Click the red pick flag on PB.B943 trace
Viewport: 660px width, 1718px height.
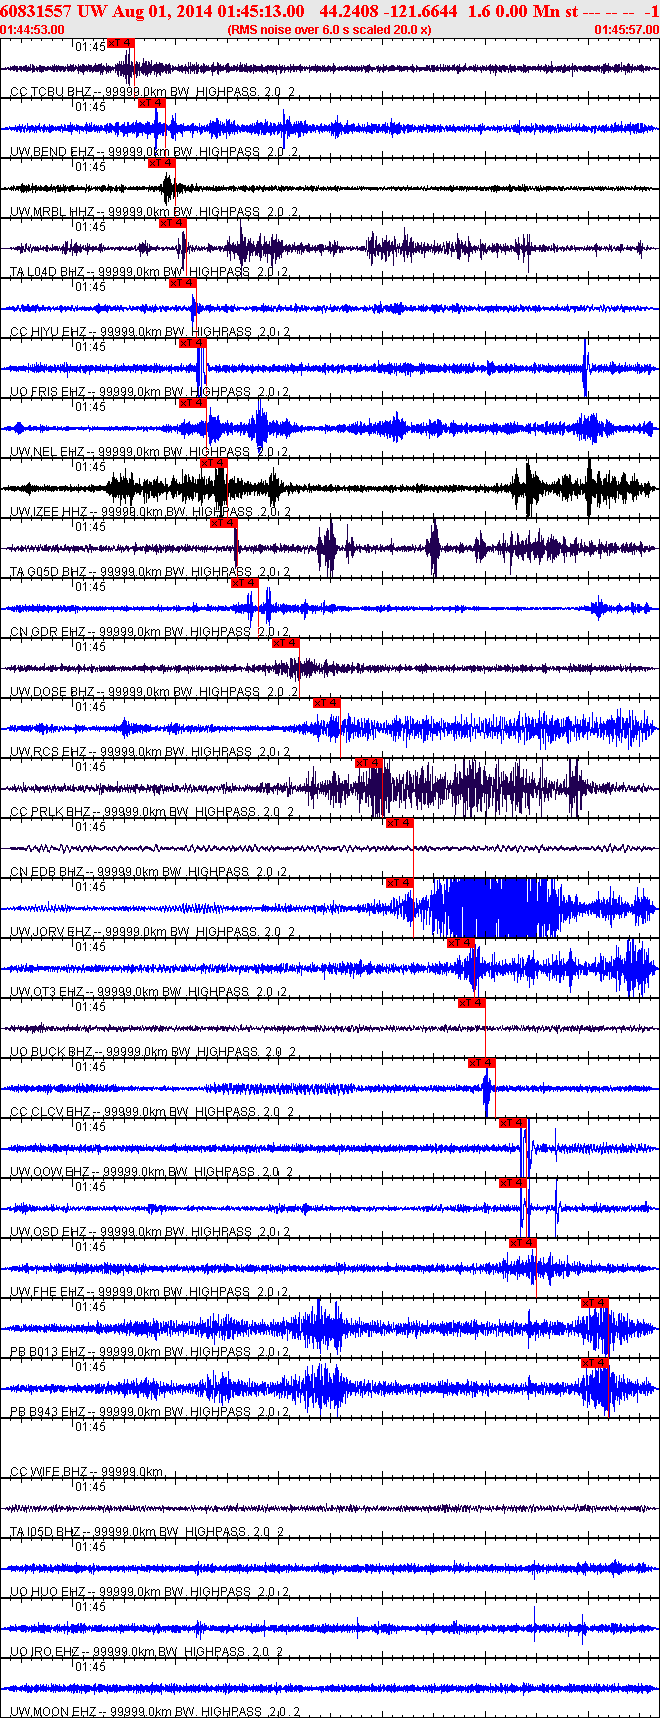(594, 1363)
